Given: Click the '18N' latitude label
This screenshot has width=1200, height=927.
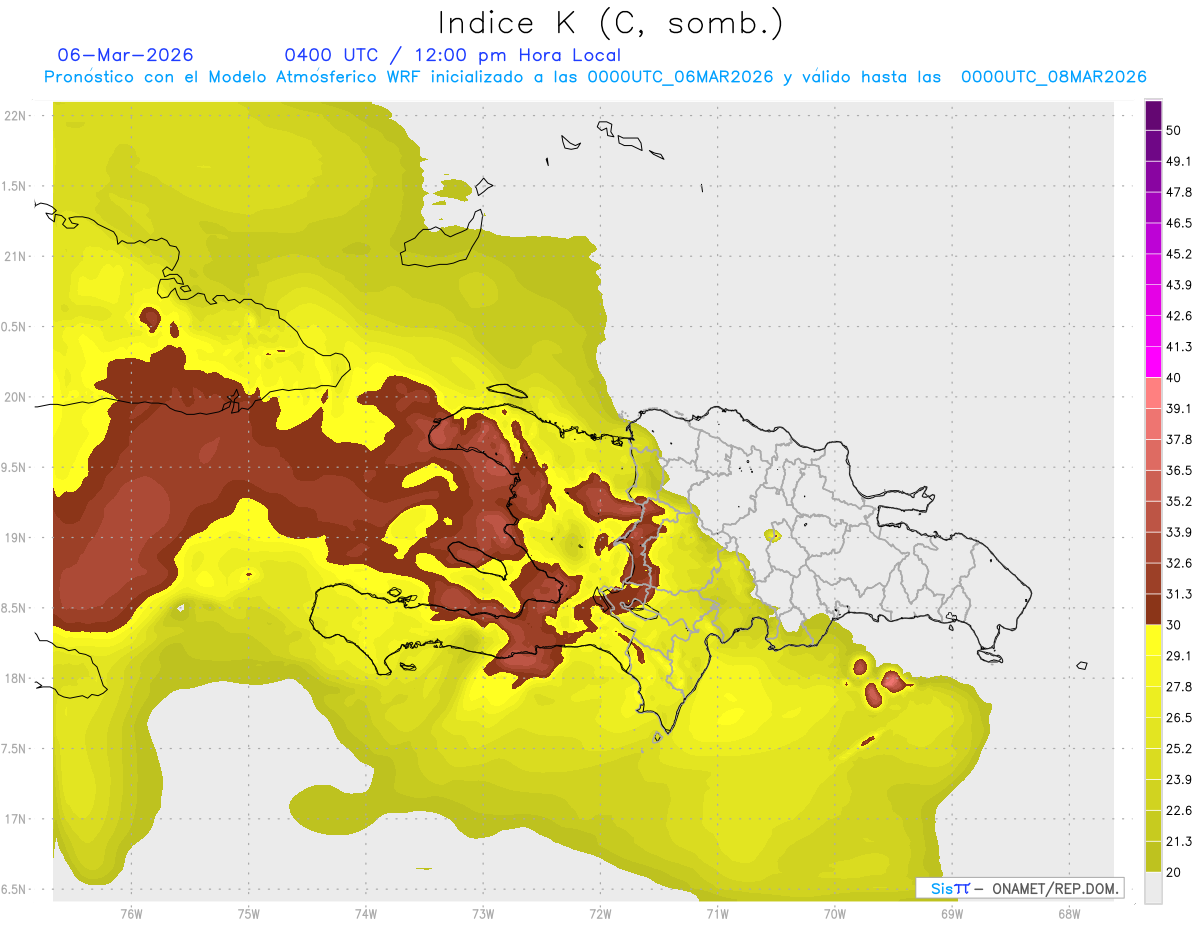Looking at the screenshot, I should [x=17, y=678].
